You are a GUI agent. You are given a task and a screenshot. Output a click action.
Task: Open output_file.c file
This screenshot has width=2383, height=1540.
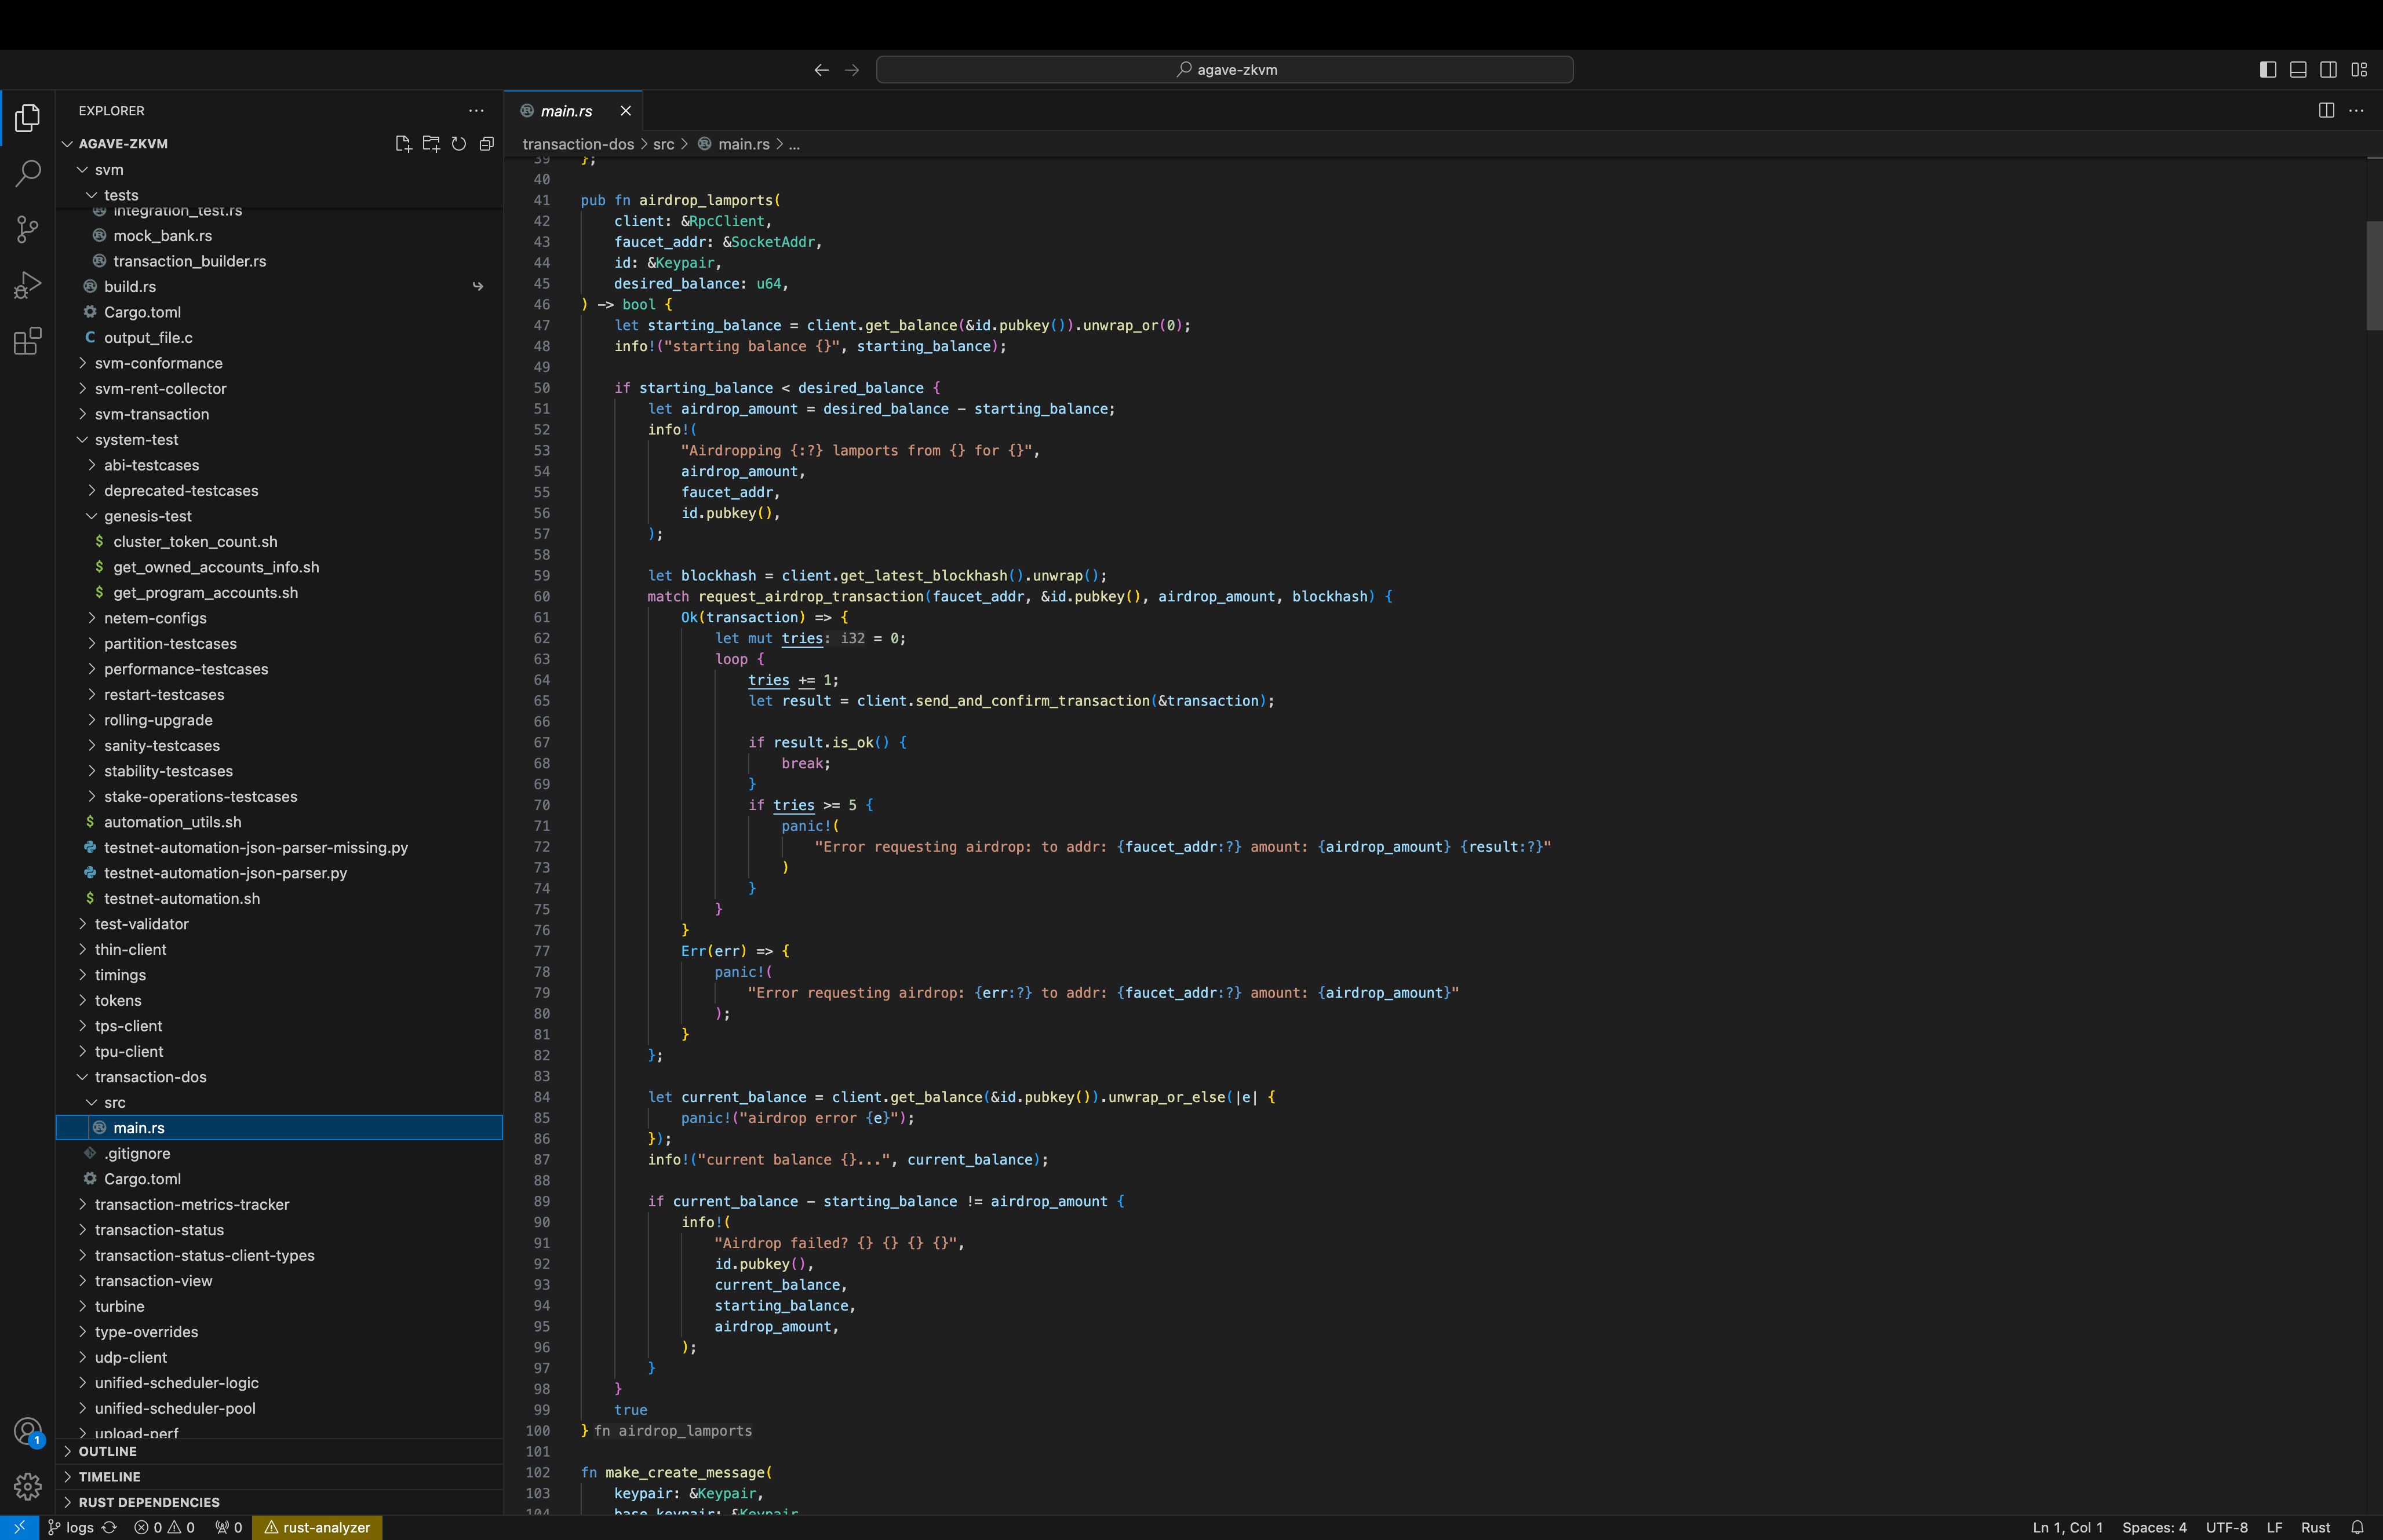click(x=279, y=338)
